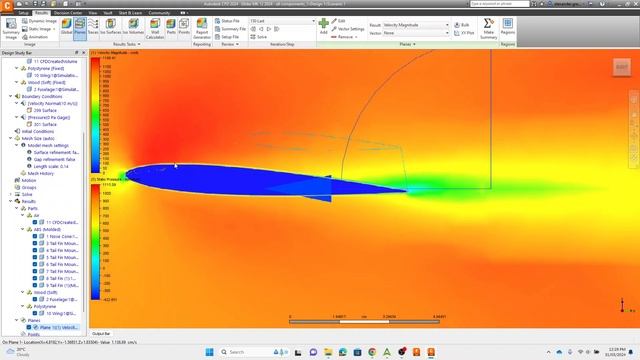Expand the Results Tasks panel menu

point(127,44)
